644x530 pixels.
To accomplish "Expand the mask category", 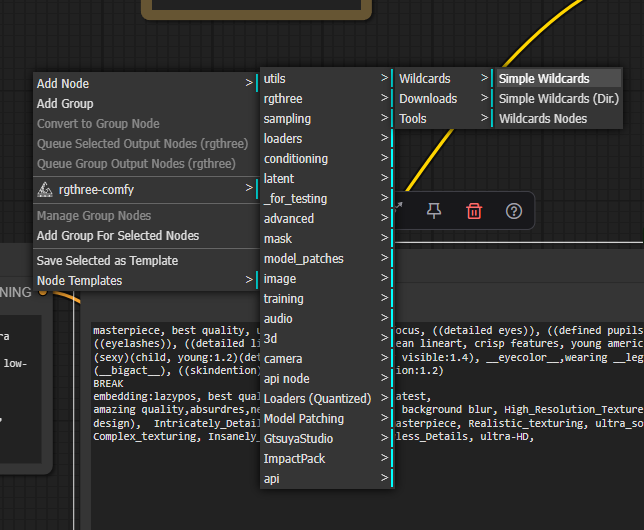I will click(x=327, y=239).
